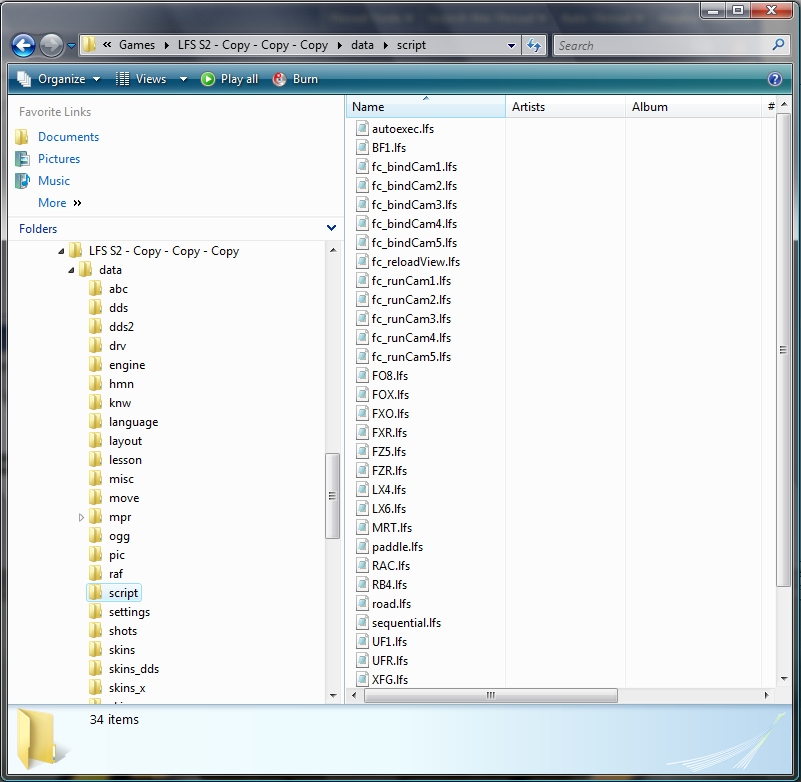
Task: Click the Views button
Action: tap(142, 79)
